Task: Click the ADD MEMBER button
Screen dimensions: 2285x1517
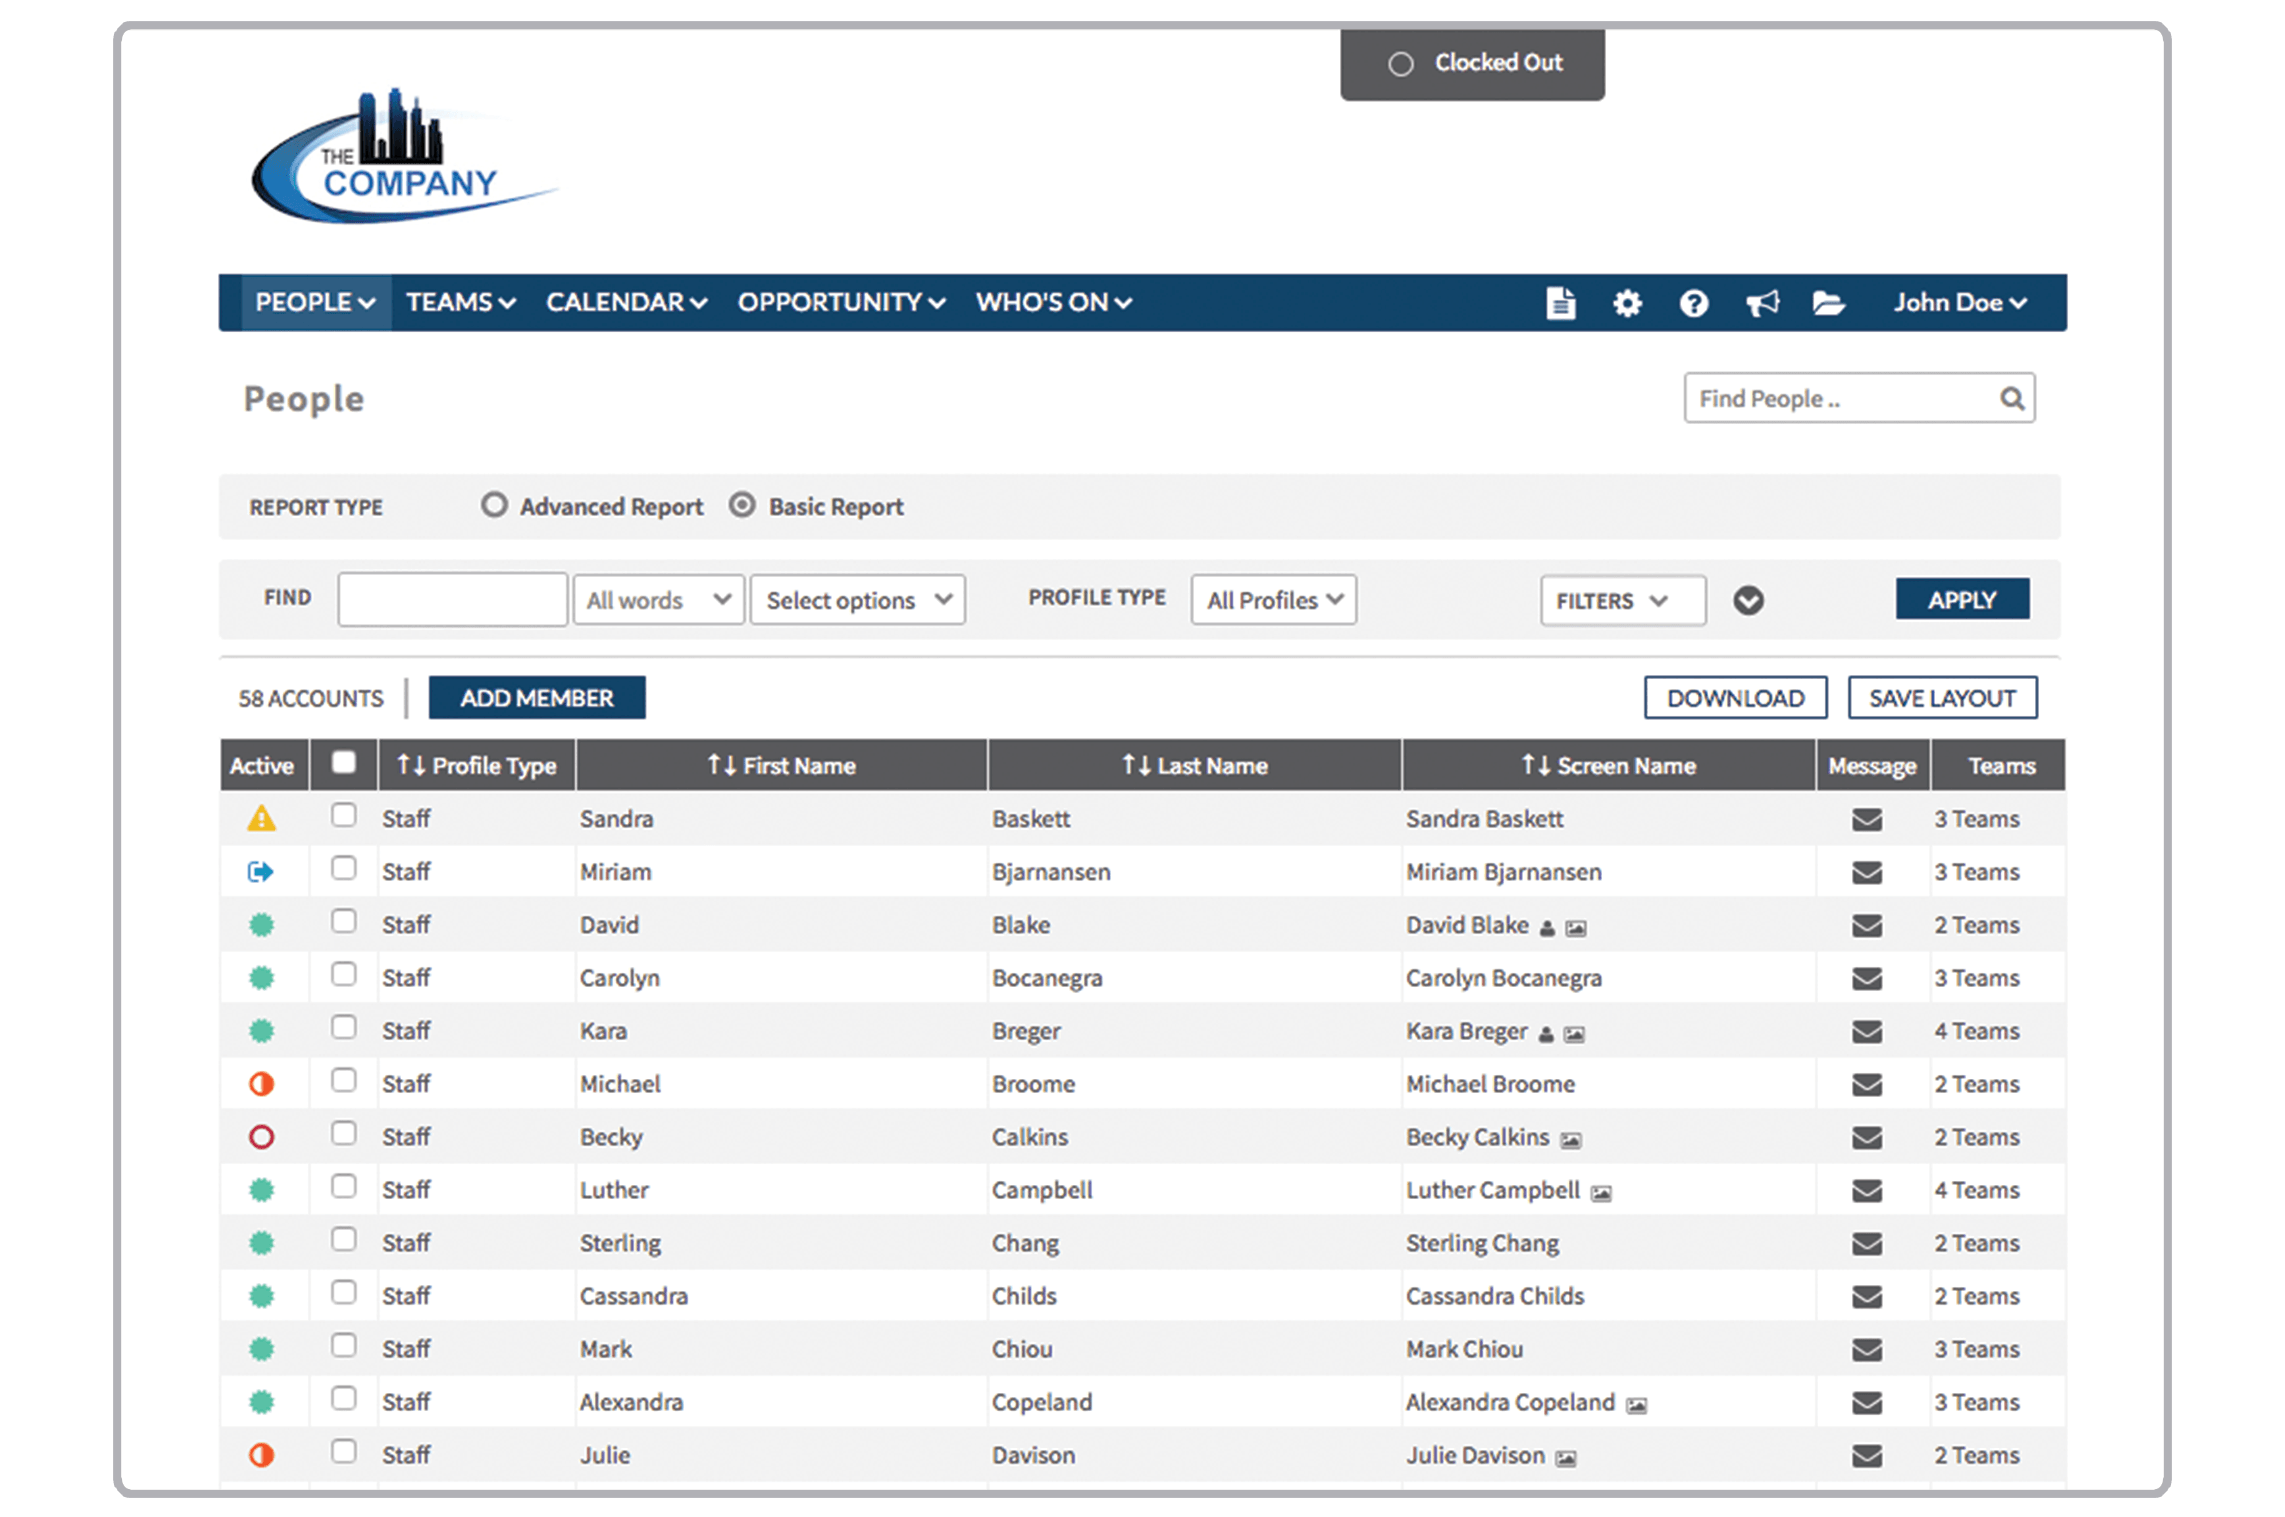Action: (537, 698)
